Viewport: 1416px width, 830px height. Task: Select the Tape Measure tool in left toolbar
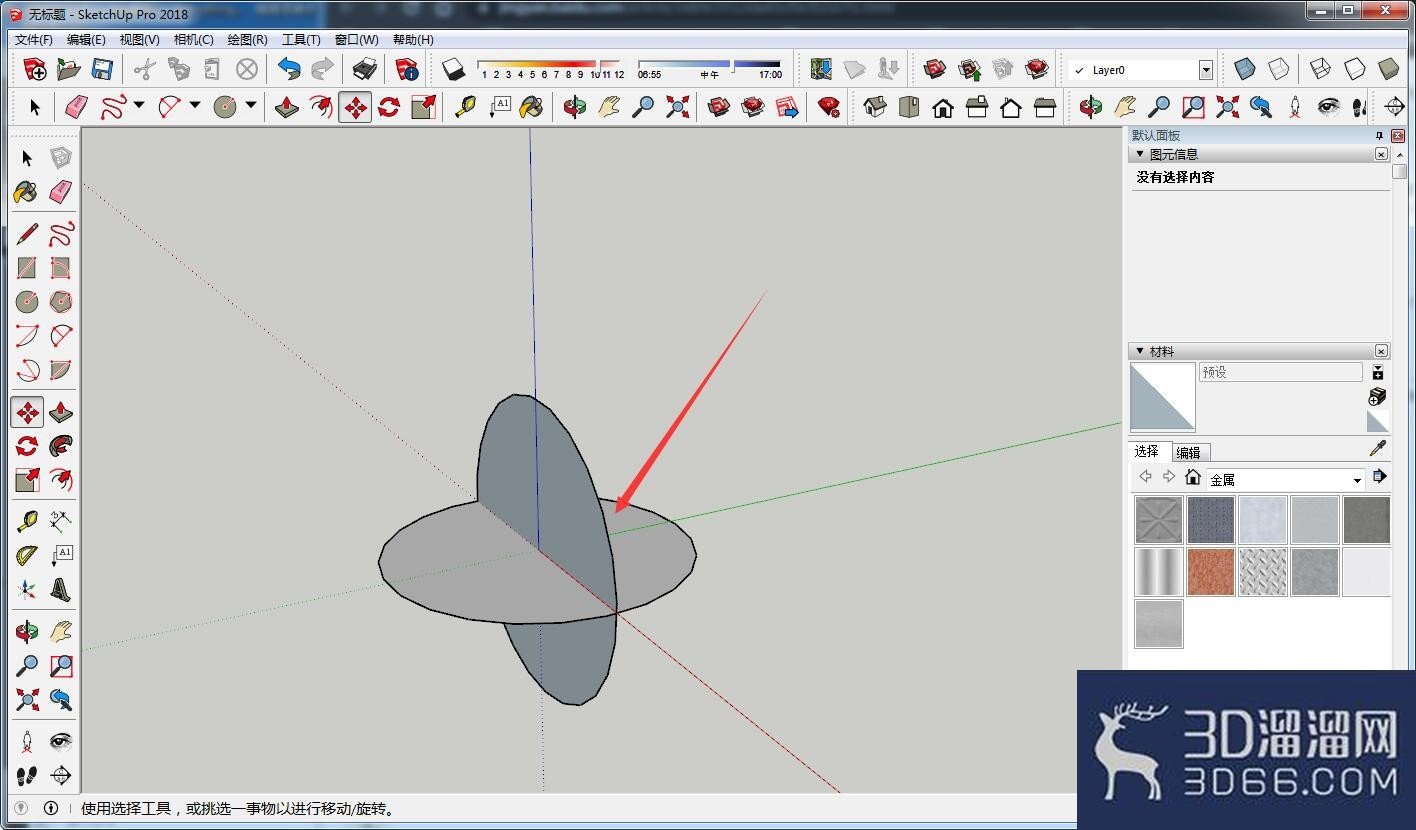point(27,521)
